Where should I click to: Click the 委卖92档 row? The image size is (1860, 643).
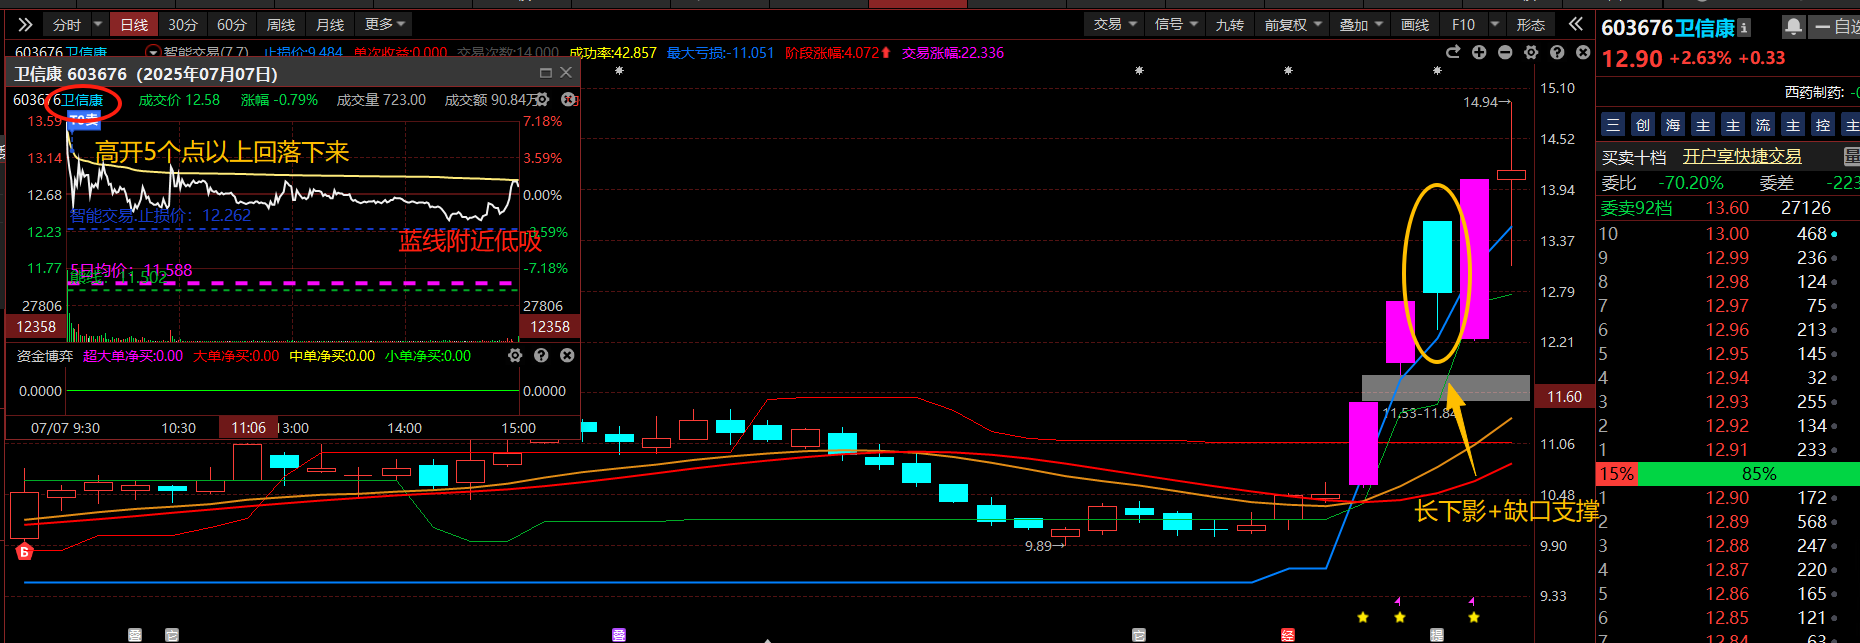pyautogui.click(x=1728, y=208)
